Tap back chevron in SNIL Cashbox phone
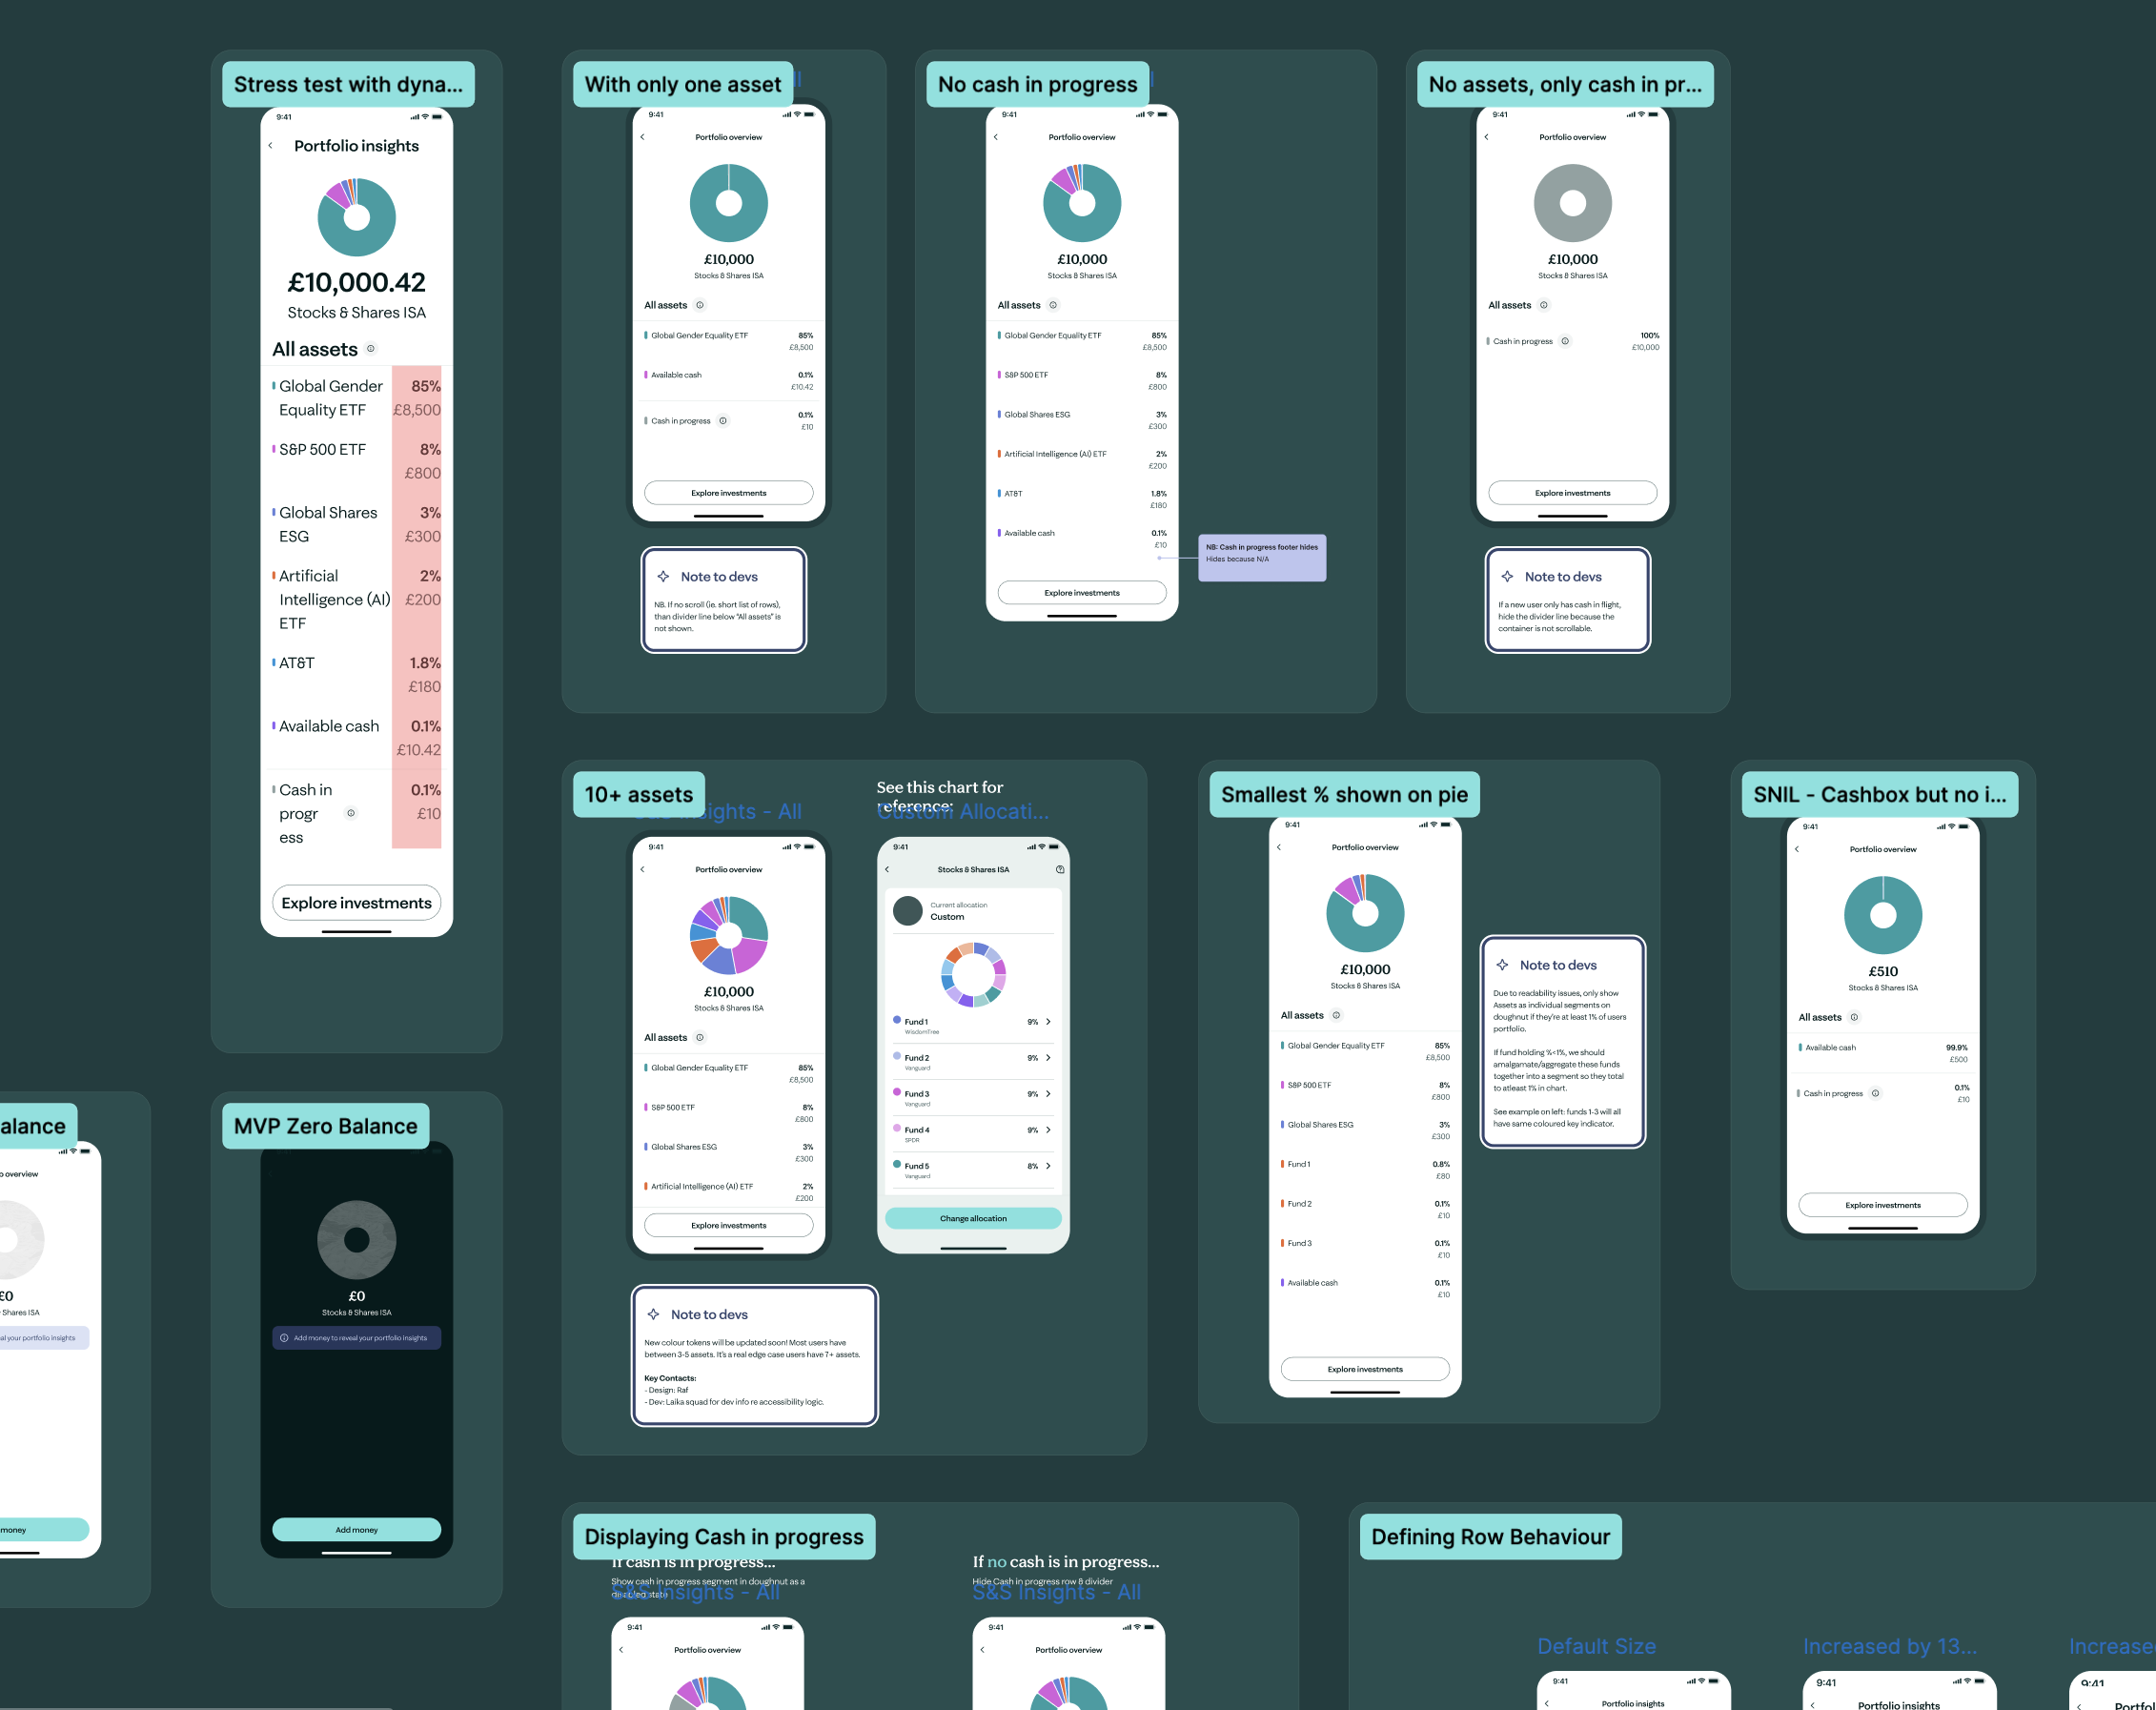Viewport: 2156px width, 1710px height. [x=1796, y=849]
